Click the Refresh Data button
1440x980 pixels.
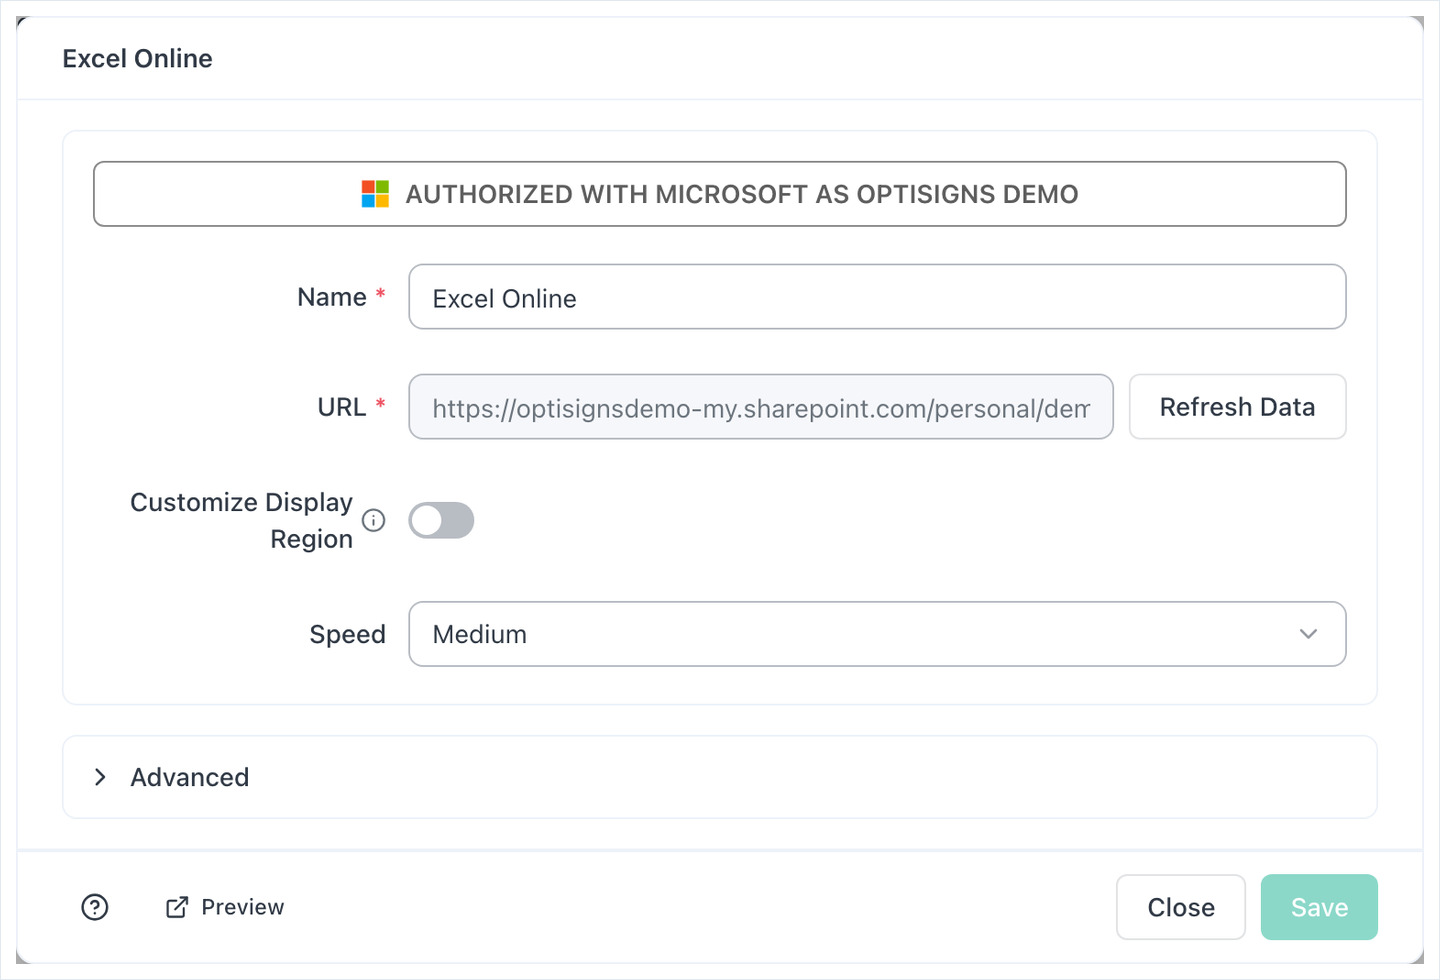[1237, 407]
